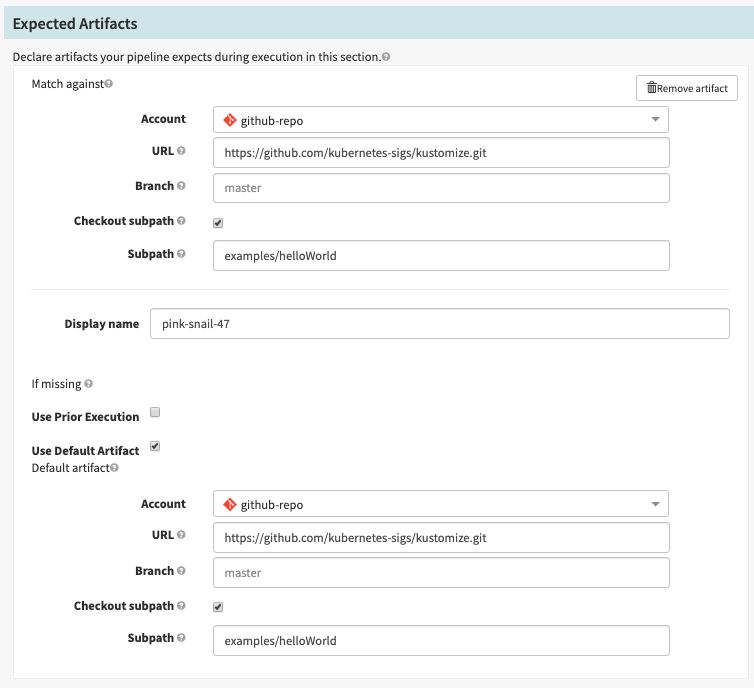754x688 pixels.
Task: Click help icon next to Default artifact
Action: (x=114, y=467)
